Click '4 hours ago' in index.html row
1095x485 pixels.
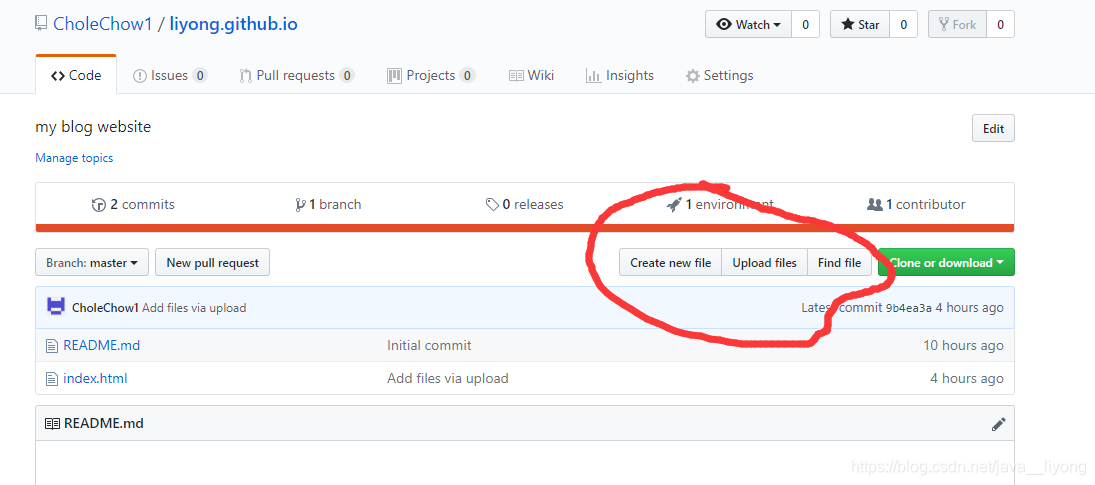point(967,378)
